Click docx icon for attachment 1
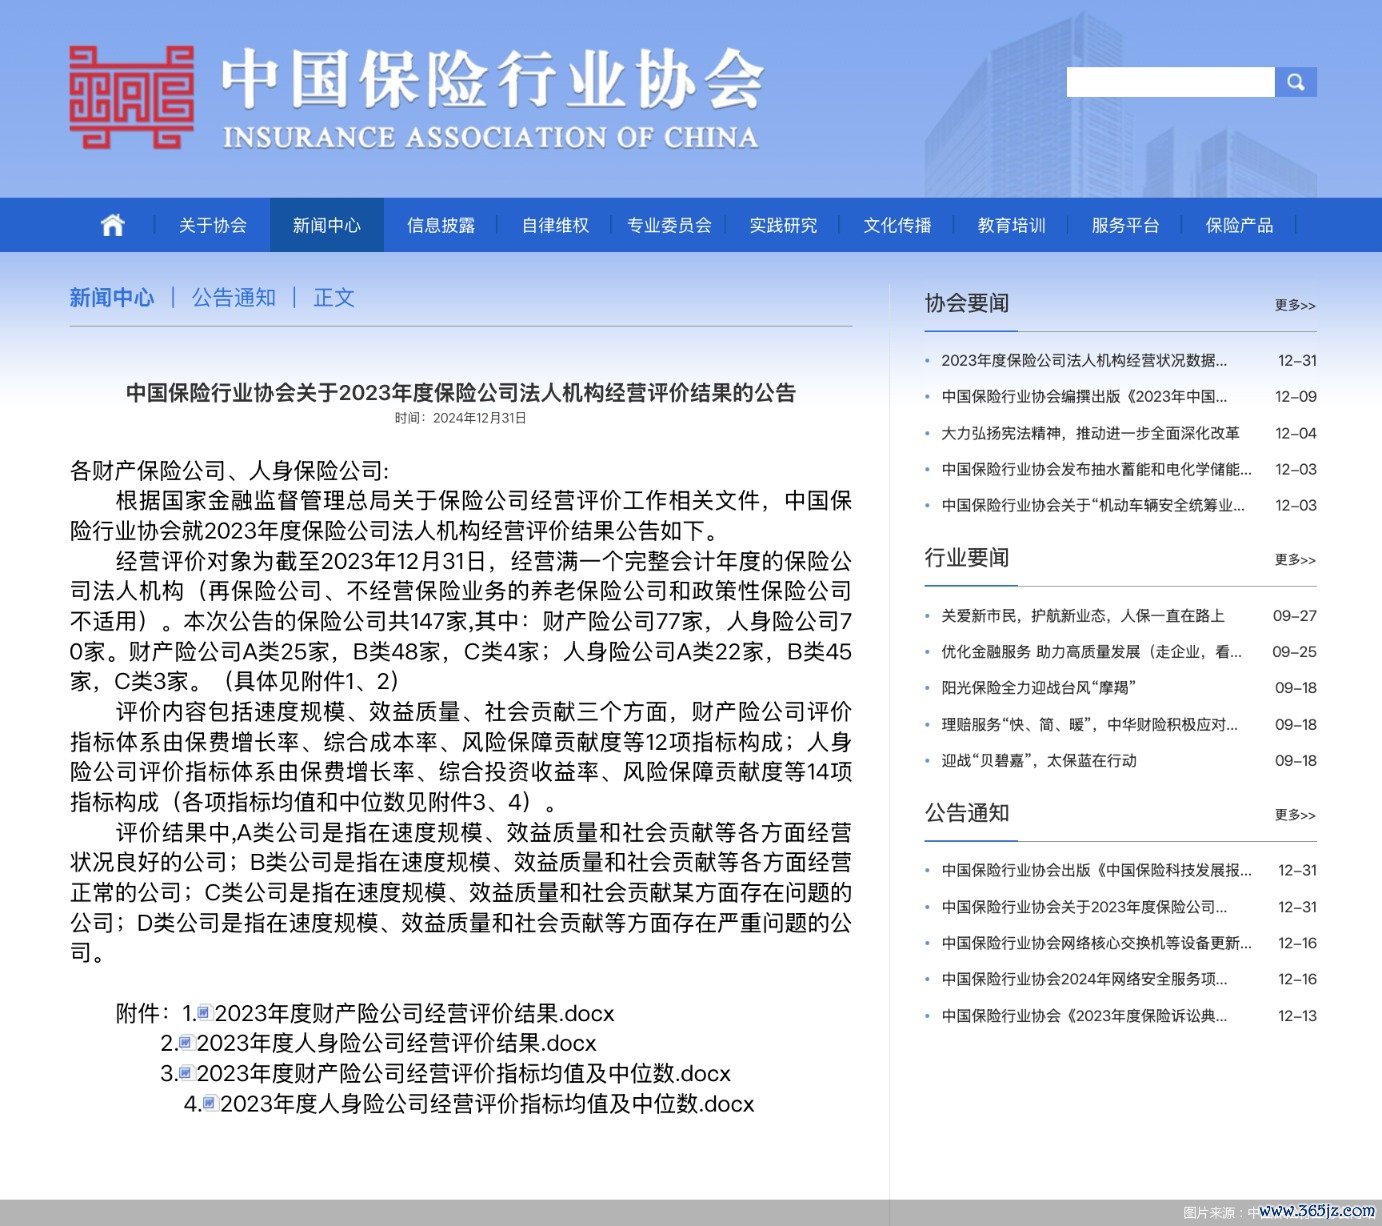 pyautogui.click(x=205, y=1013)
